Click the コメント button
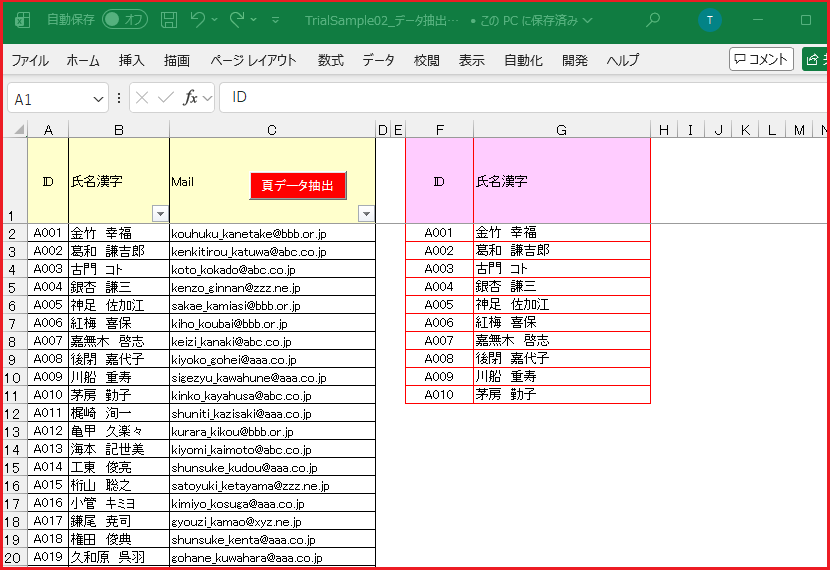830x570 pixels. click(x=761, y=59)
